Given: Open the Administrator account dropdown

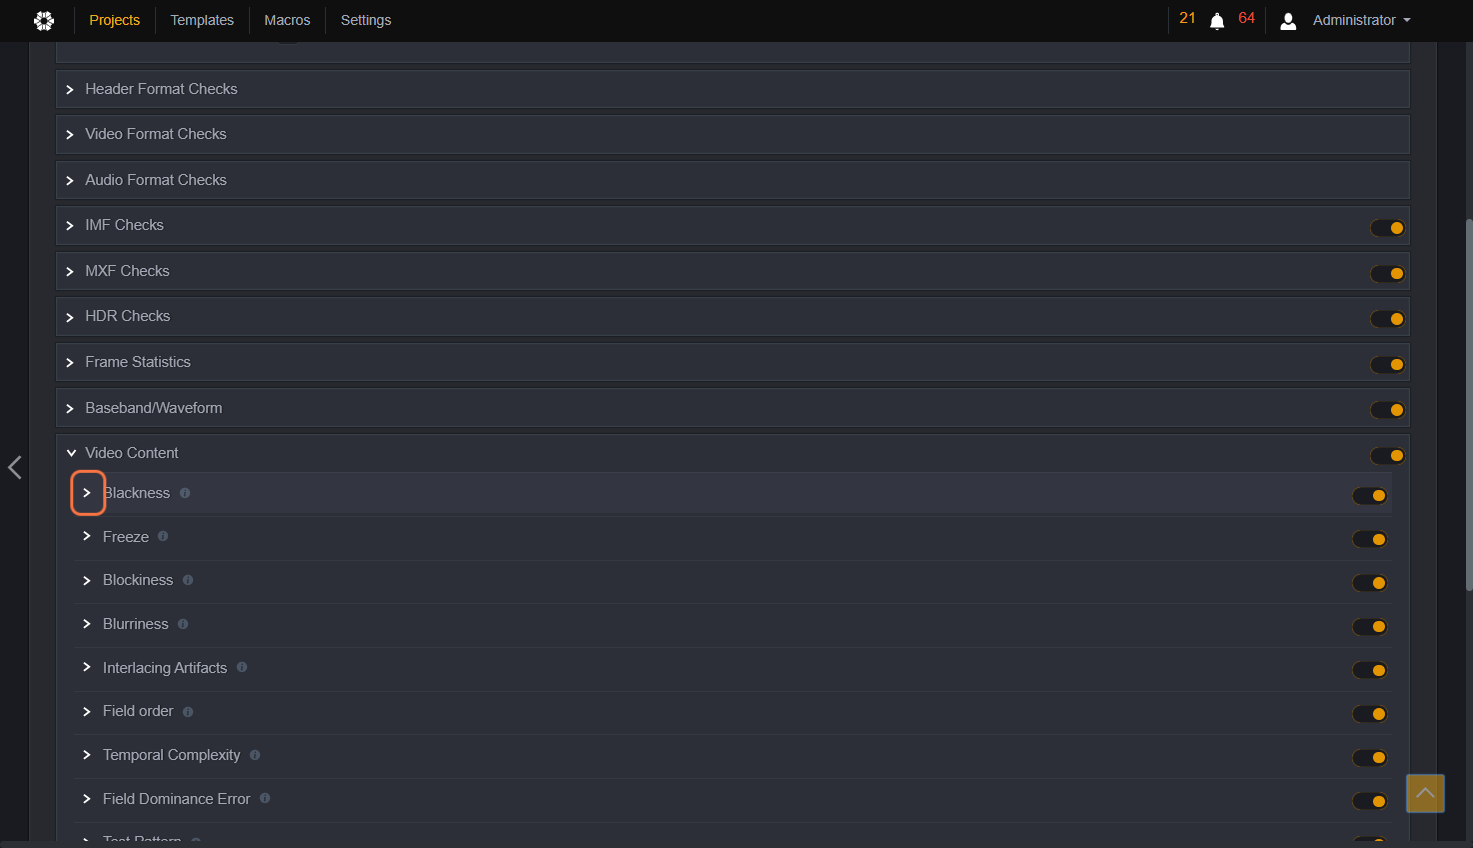Looking at the screenshot, I should click(x=1362, y=20).
